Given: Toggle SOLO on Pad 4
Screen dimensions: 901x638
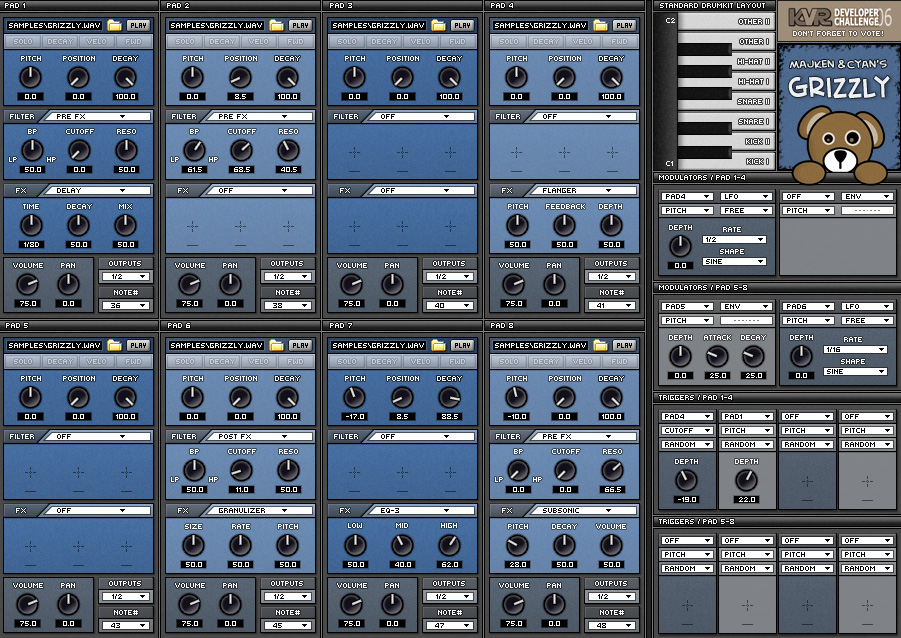Looking at the screenshot, I should click(x=509, y=41).
